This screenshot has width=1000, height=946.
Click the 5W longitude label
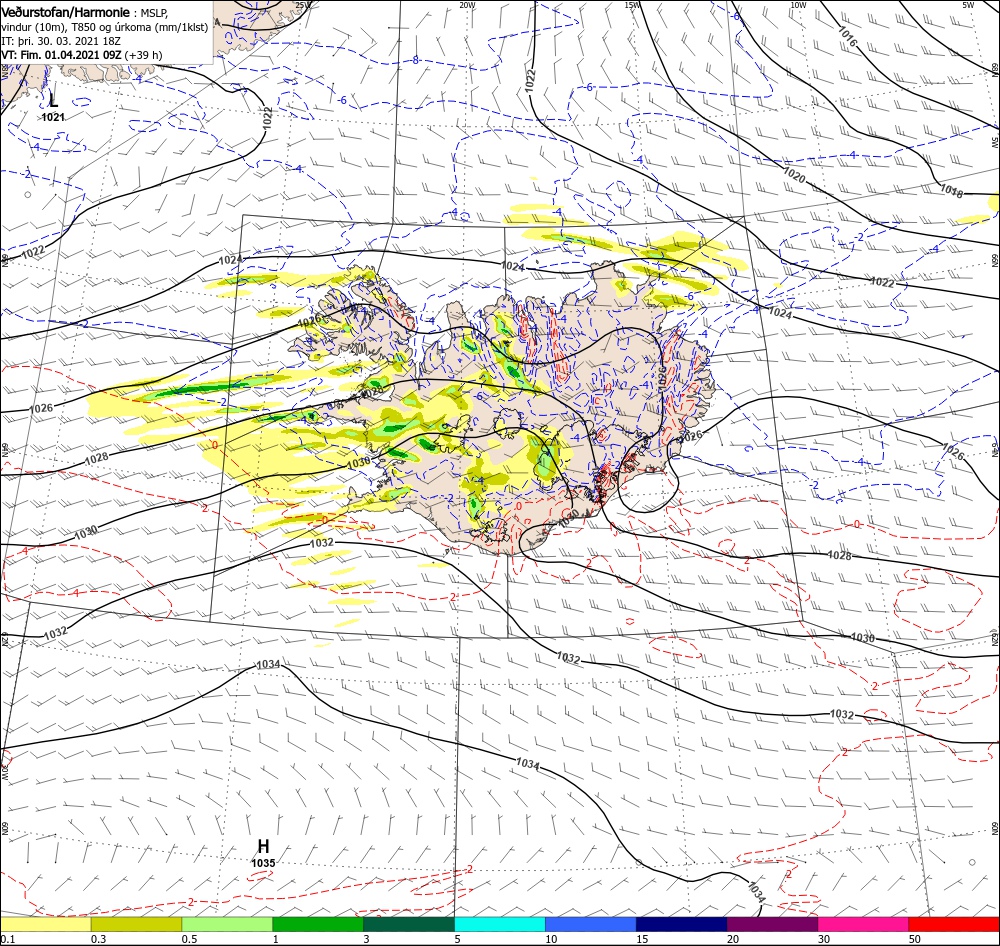point(968,5)
